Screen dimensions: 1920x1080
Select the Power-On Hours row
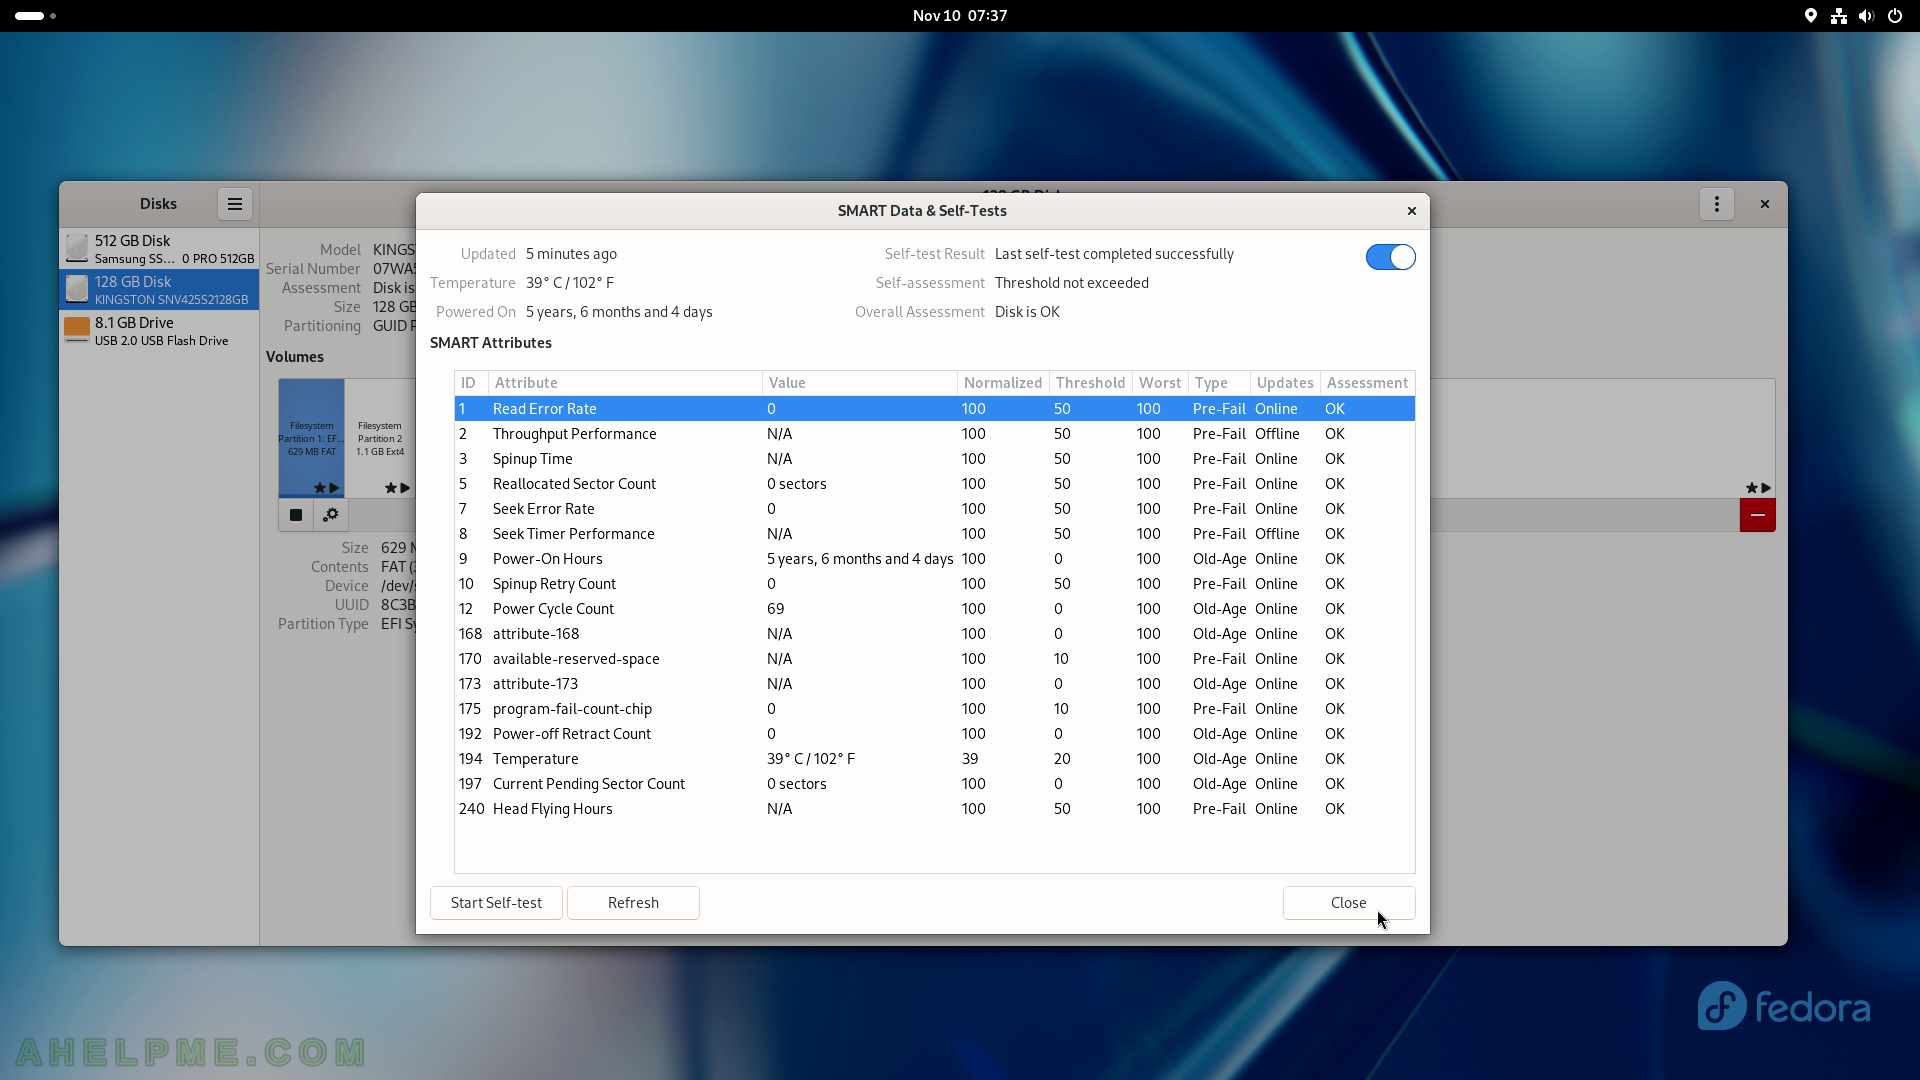[x=934, y=559]
